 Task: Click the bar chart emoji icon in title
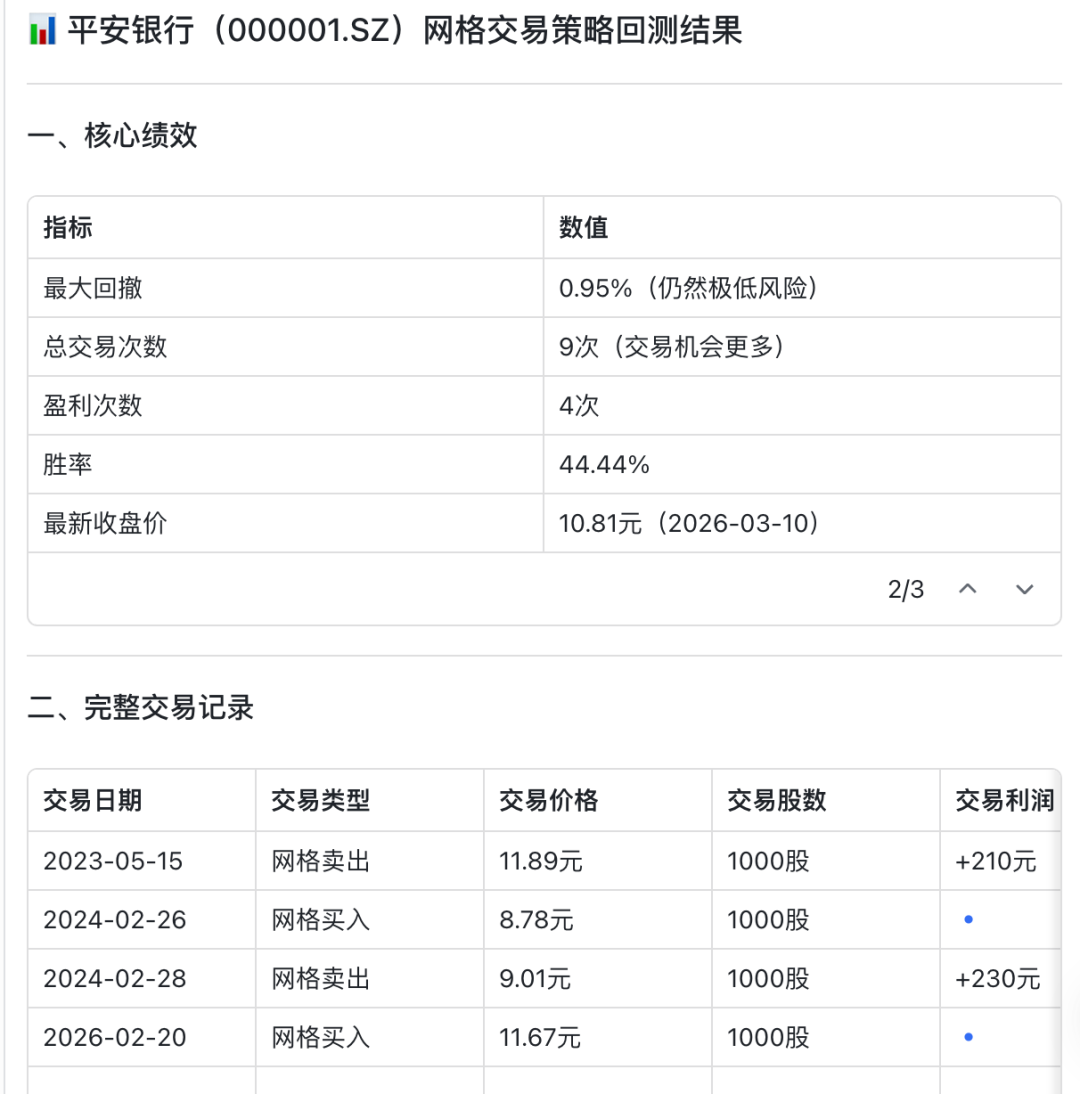43,31
